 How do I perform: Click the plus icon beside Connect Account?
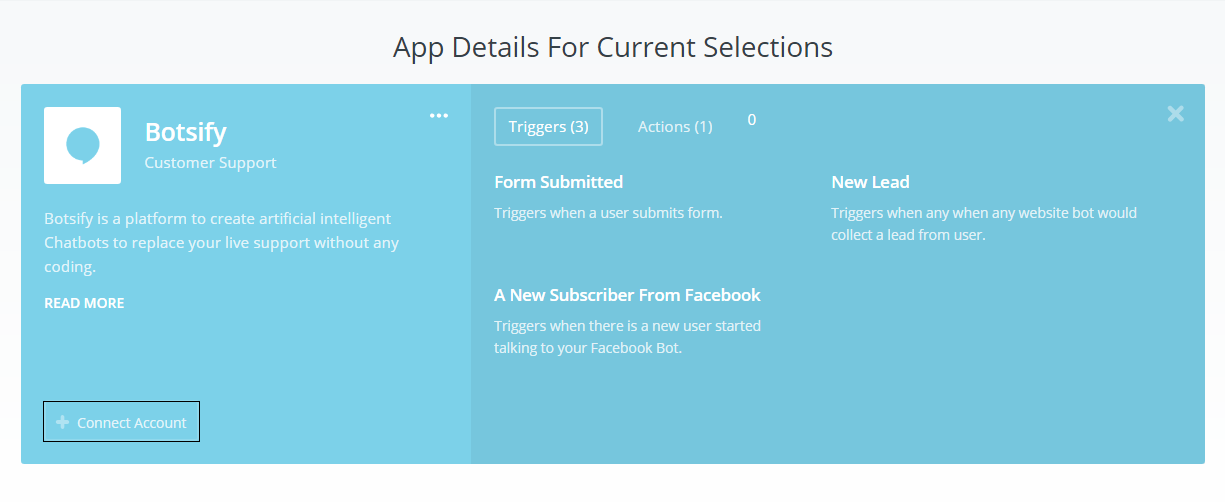tap(63, 422)
